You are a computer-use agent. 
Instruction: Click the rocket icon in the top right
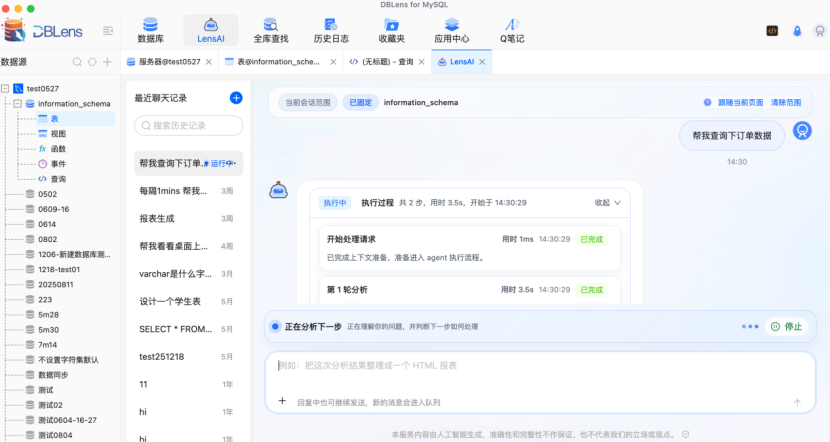coord(797,31)
